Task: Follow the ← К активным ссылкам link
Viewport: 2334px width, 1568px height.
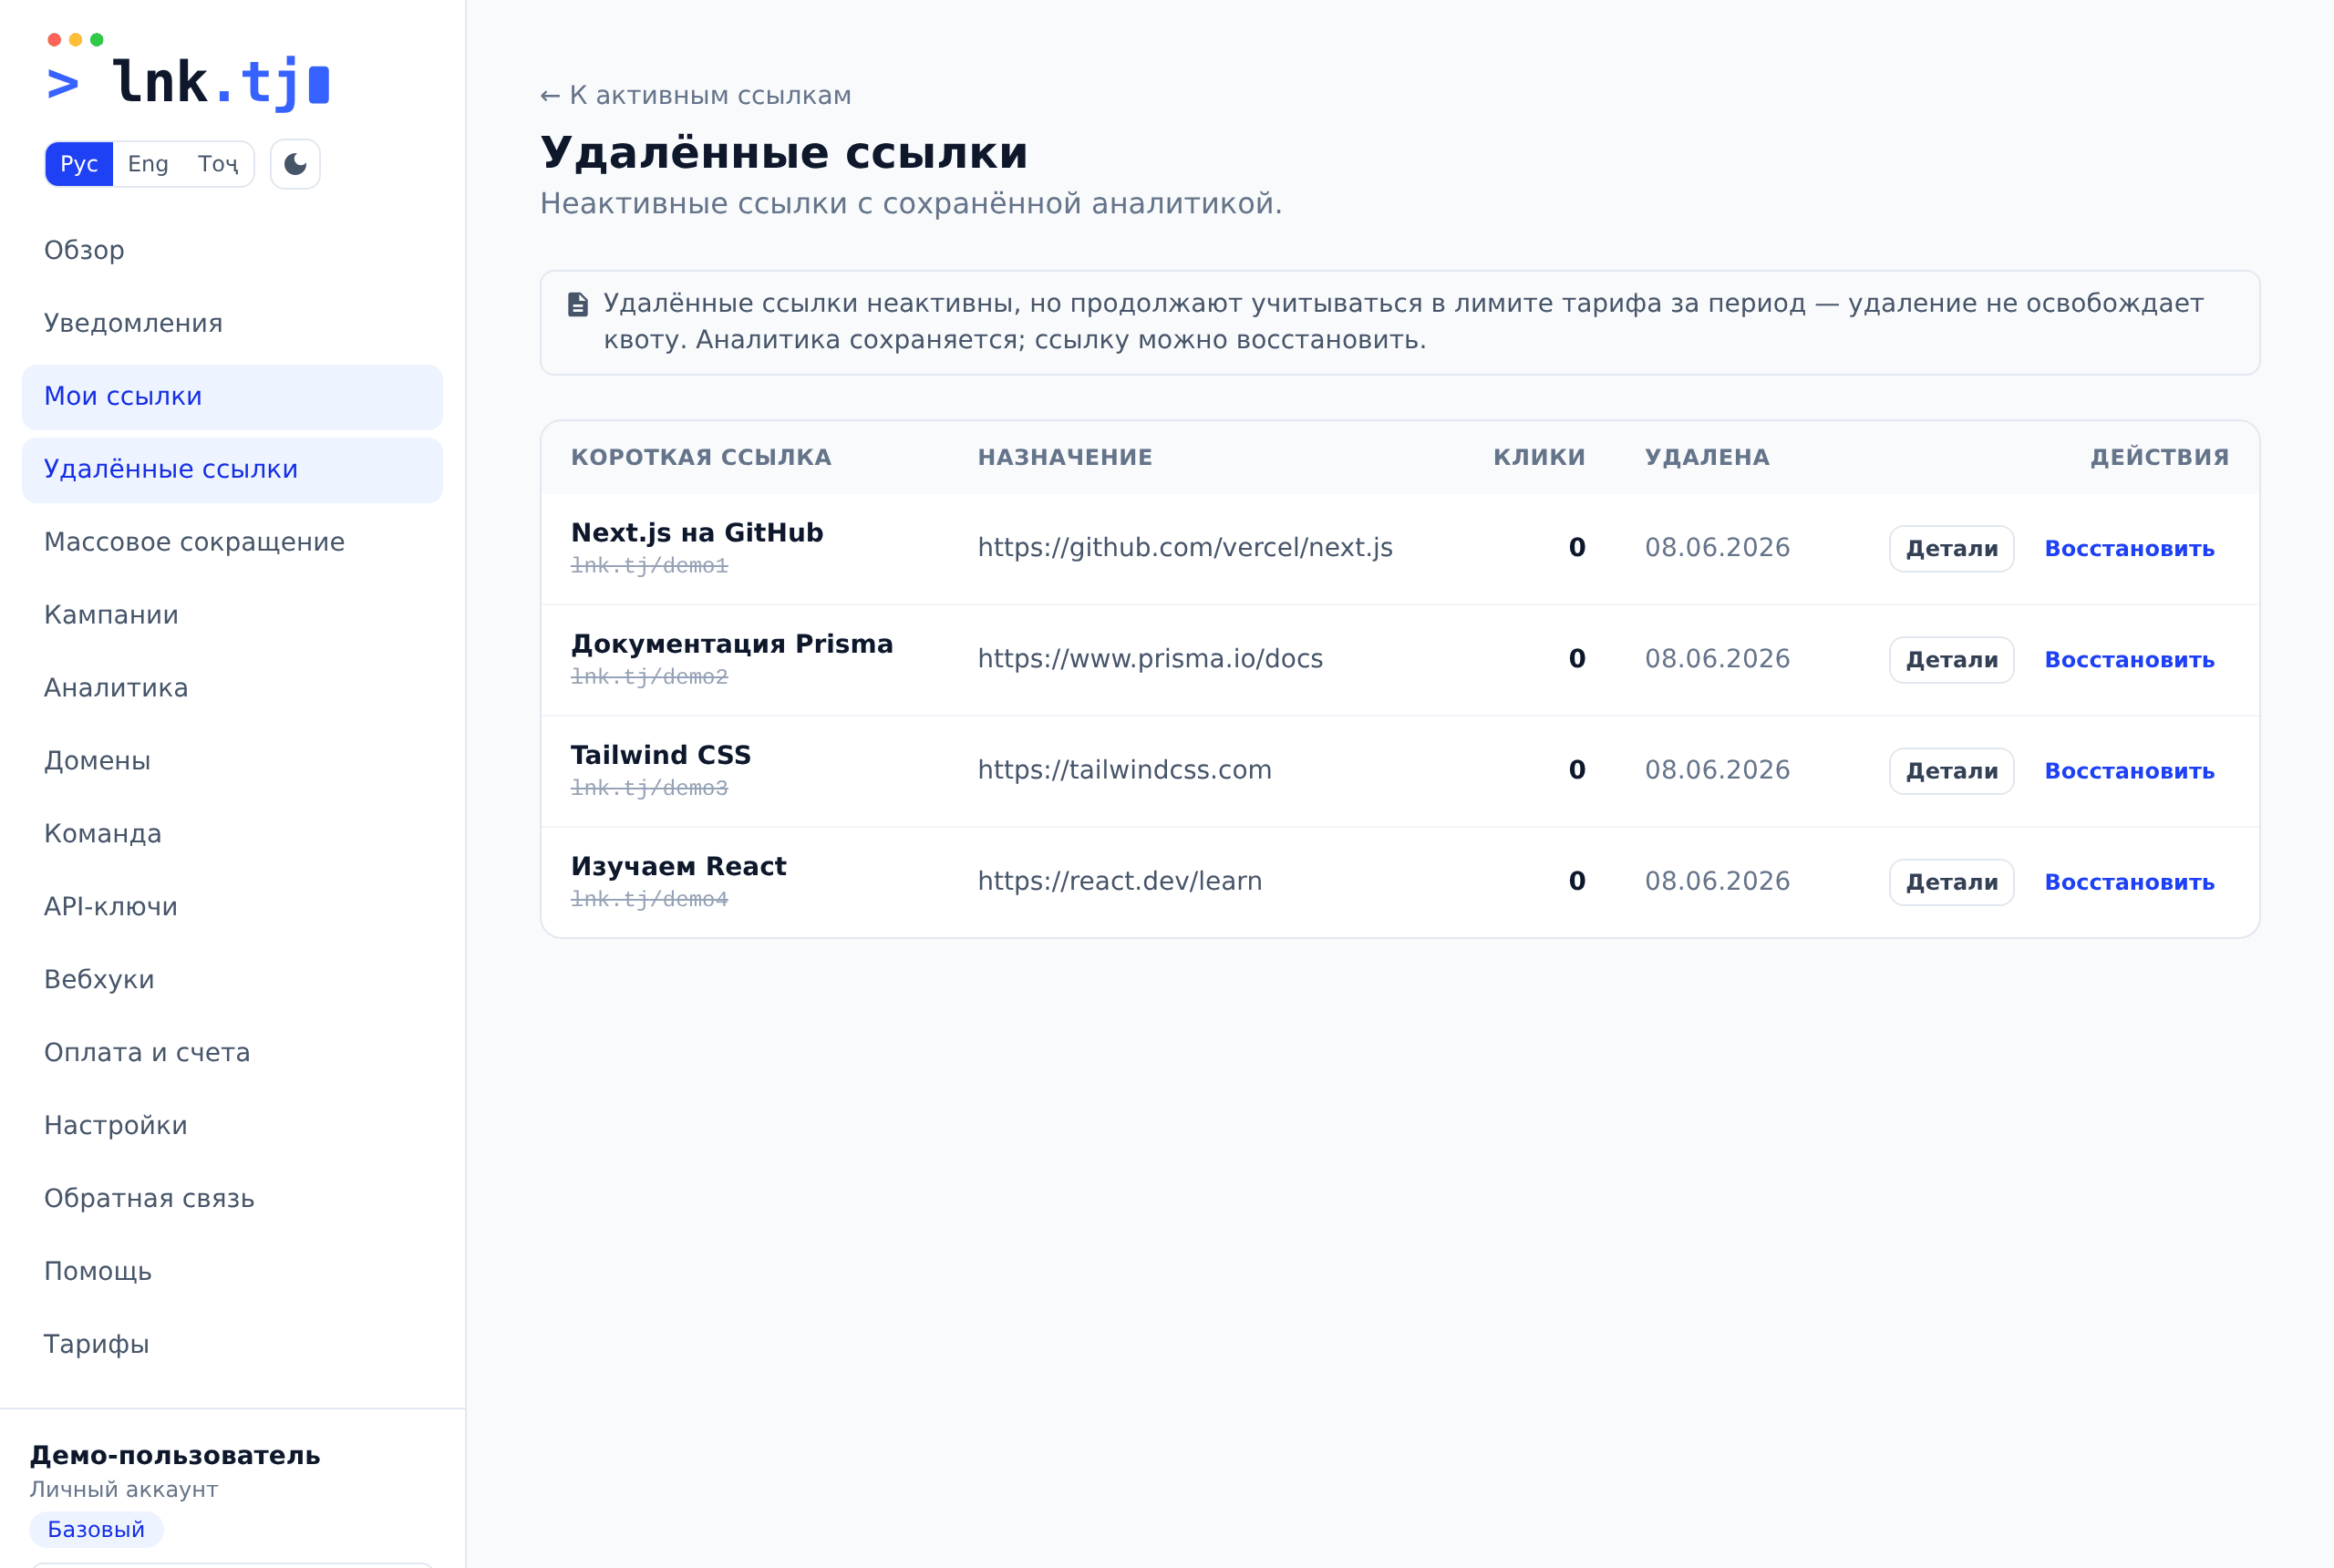Action: [696, 96]
